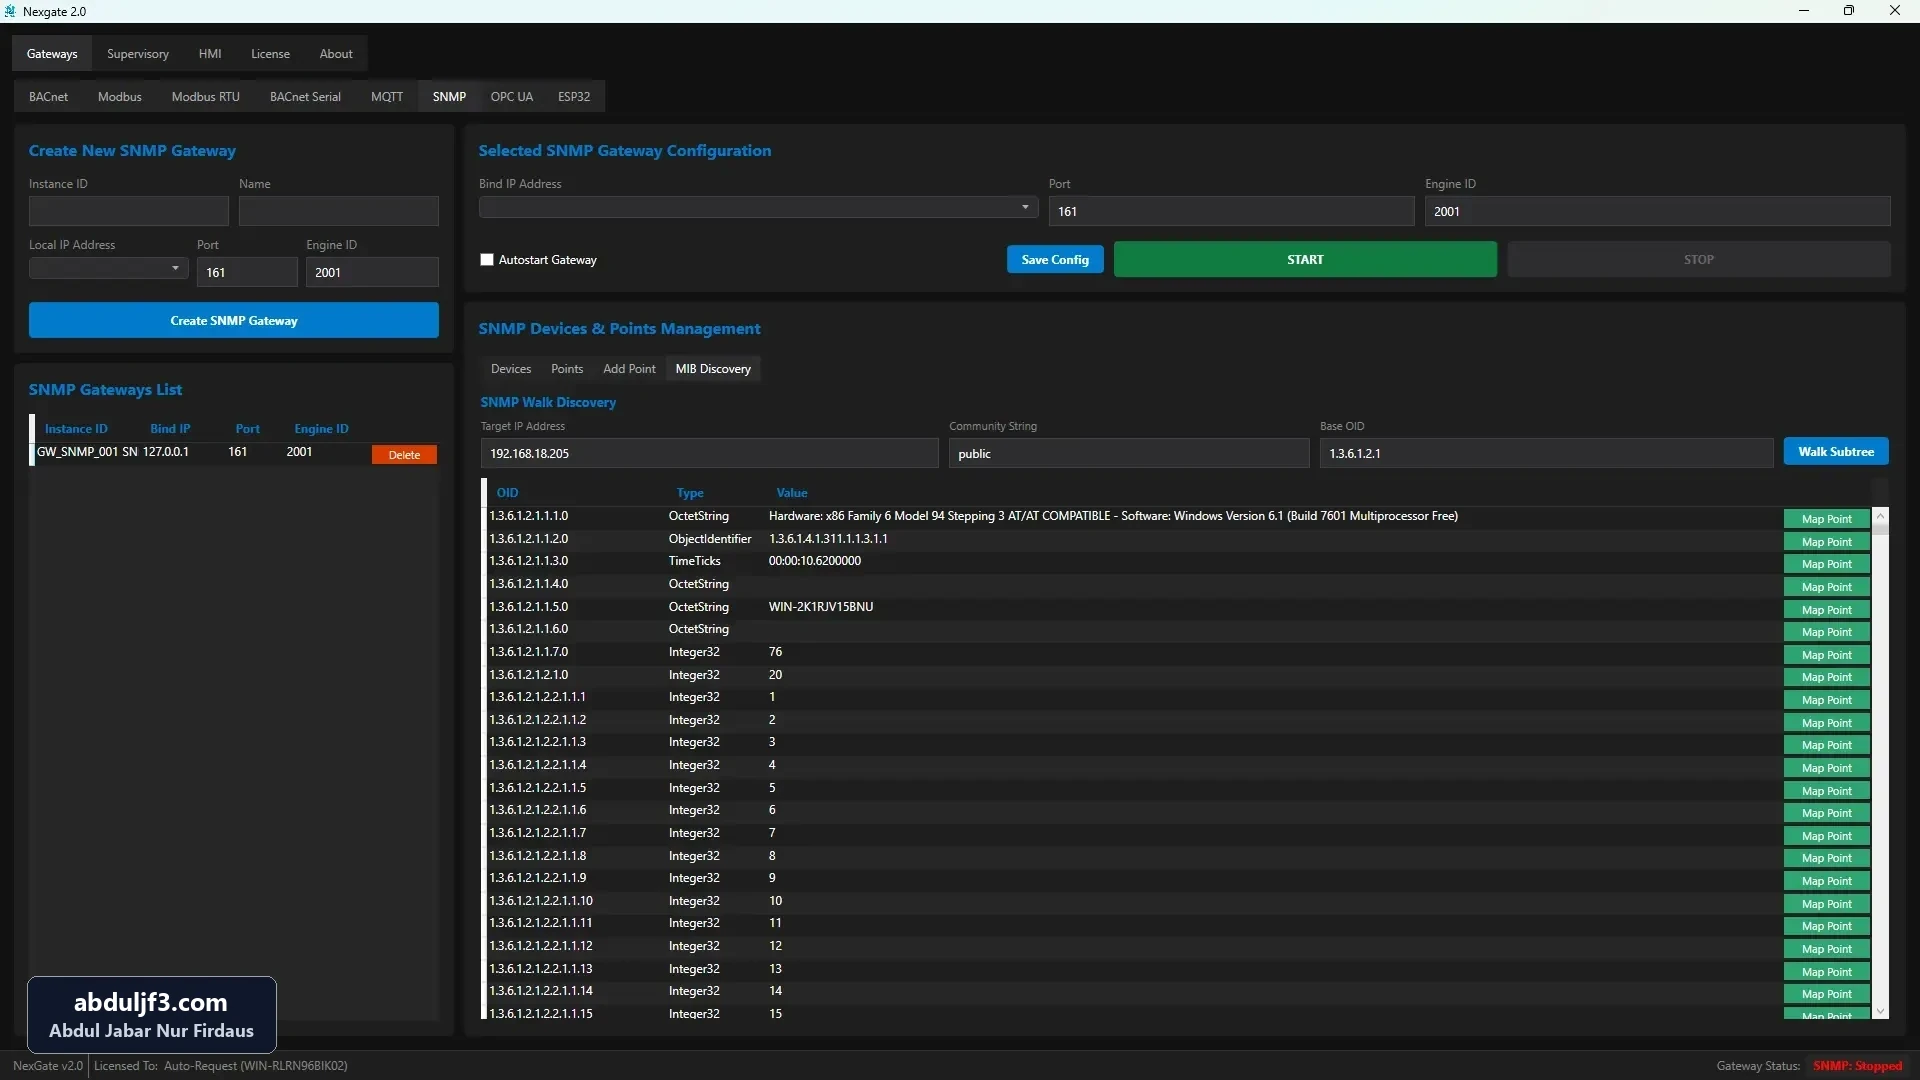Open the Points sub-tab
This screenshot has height=1080, width=1920.
567,369
